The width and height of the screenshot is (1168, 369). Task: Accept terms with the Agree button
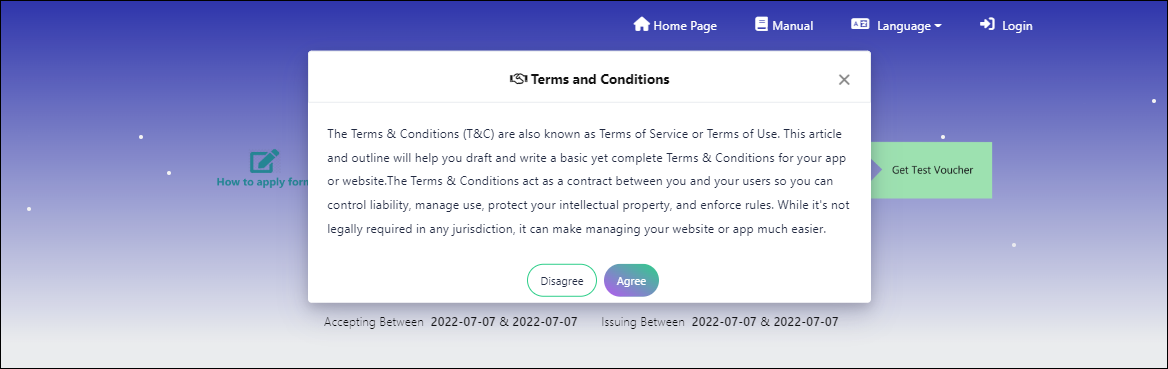point(631,280)
